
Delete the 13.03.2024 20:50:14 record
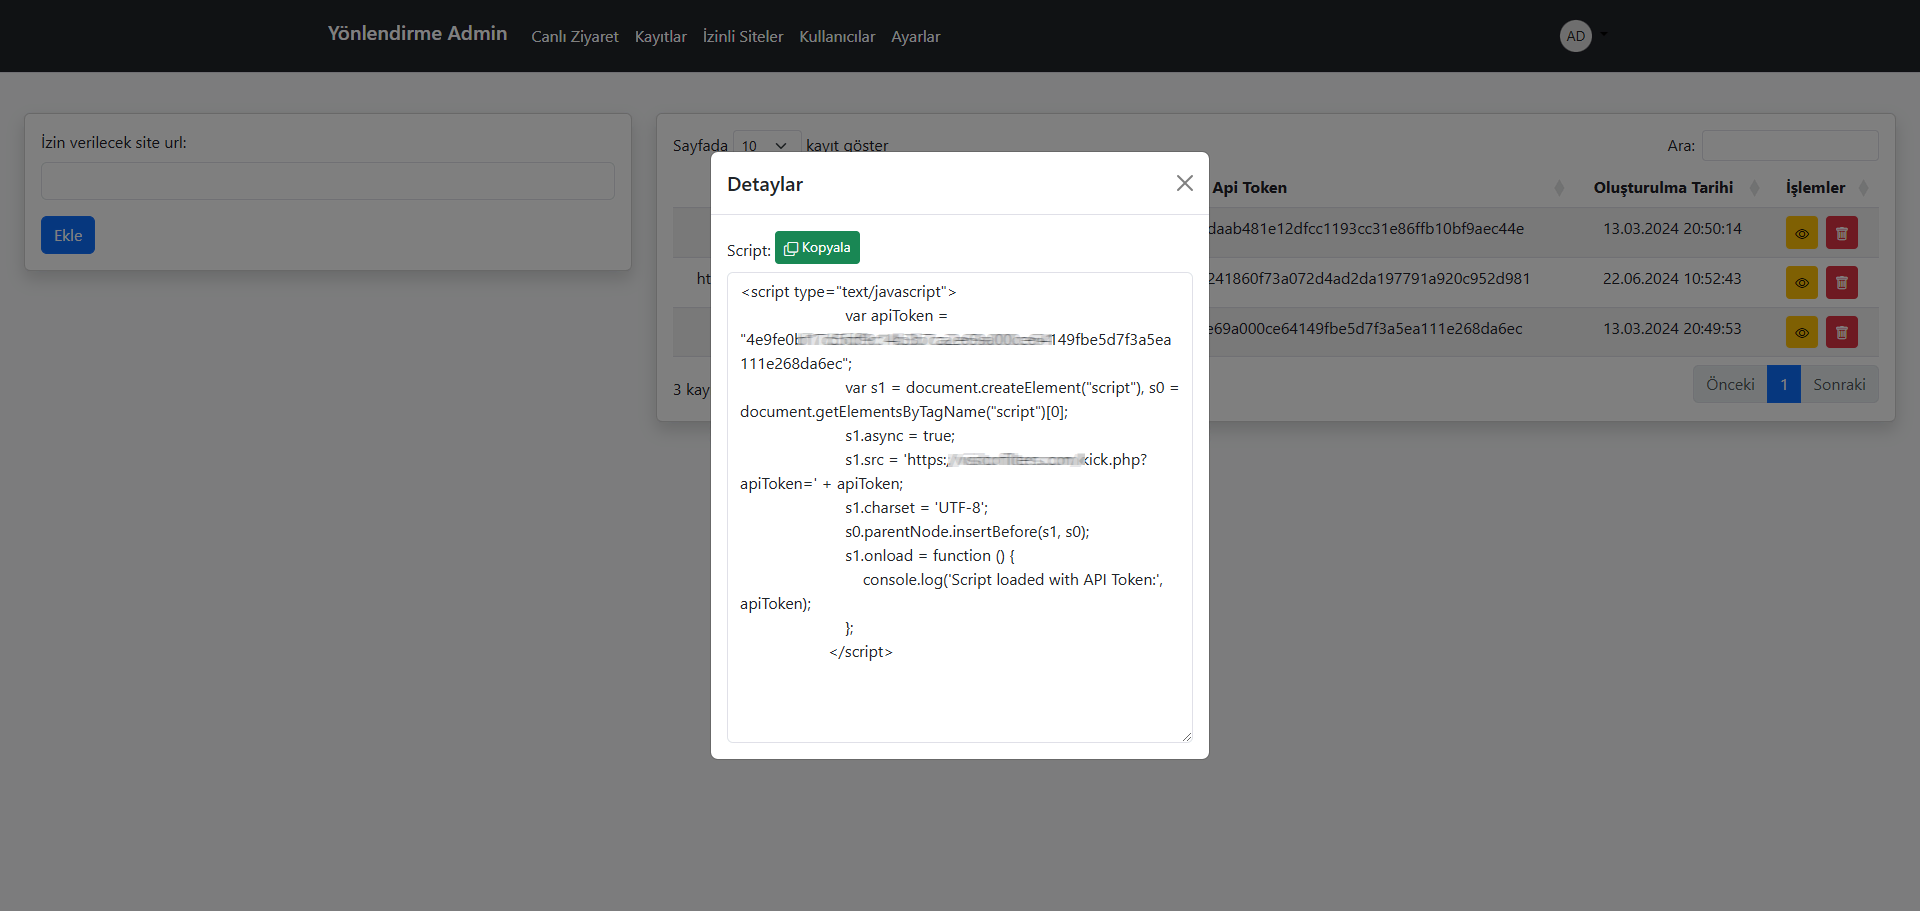pos(1841,233)
